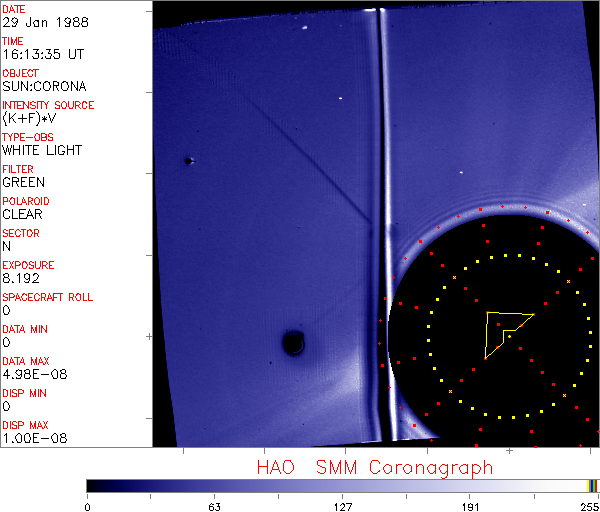Select the exposure value 8.192

pyautogui.click(x=21, y=278)
